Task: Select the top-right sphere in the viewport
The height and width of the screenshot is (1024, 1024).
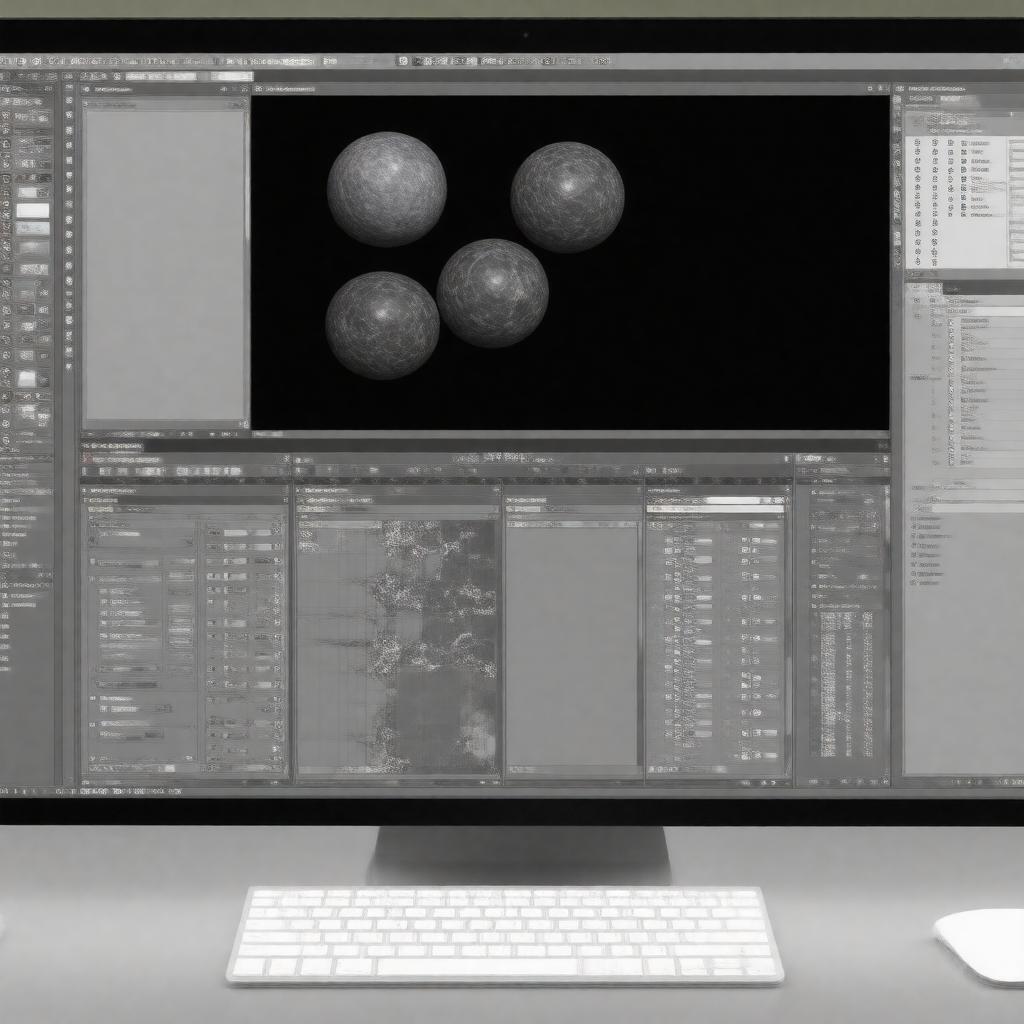Action: click(x=567, y=196)
